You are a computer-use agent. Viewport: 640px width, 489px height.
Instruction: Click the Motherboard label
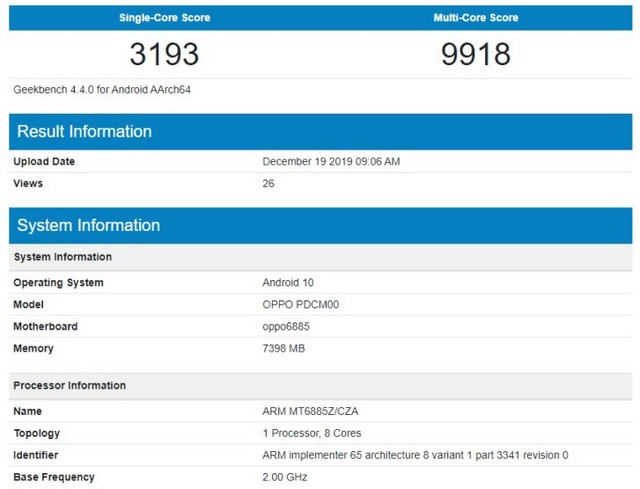pyautogui.click(x=45, y=326)
